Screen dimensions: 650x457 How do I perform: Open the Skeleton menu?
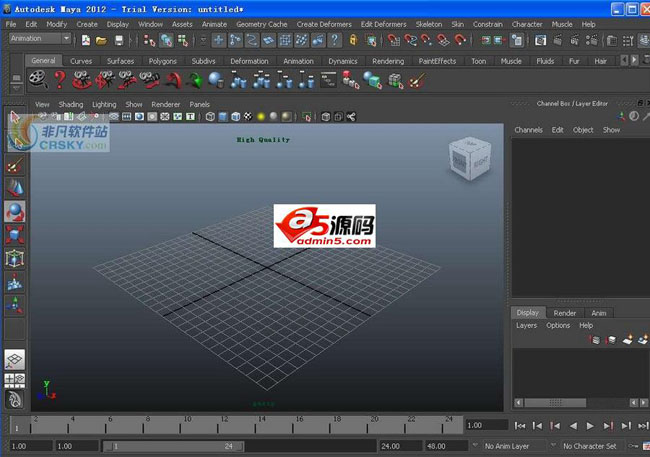pos(429,24)
